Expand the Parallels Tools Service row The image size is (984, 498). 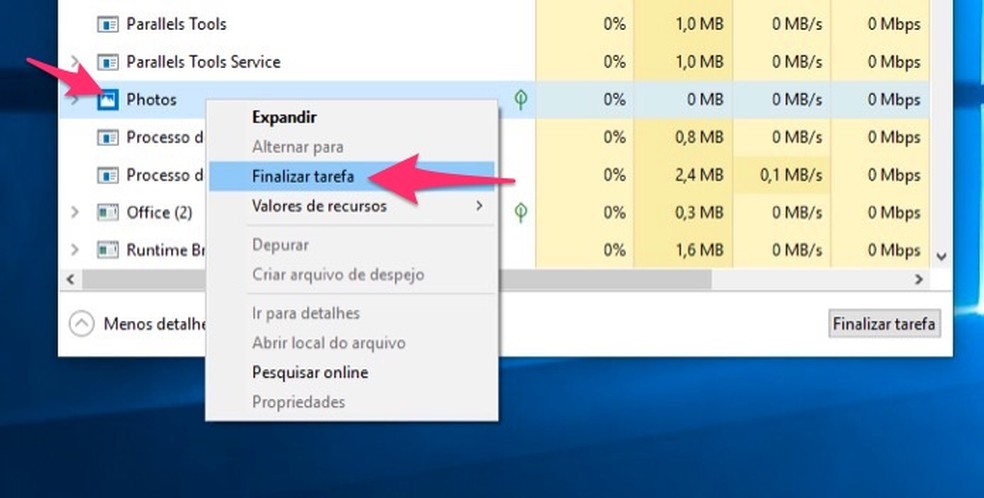point(75,61)
